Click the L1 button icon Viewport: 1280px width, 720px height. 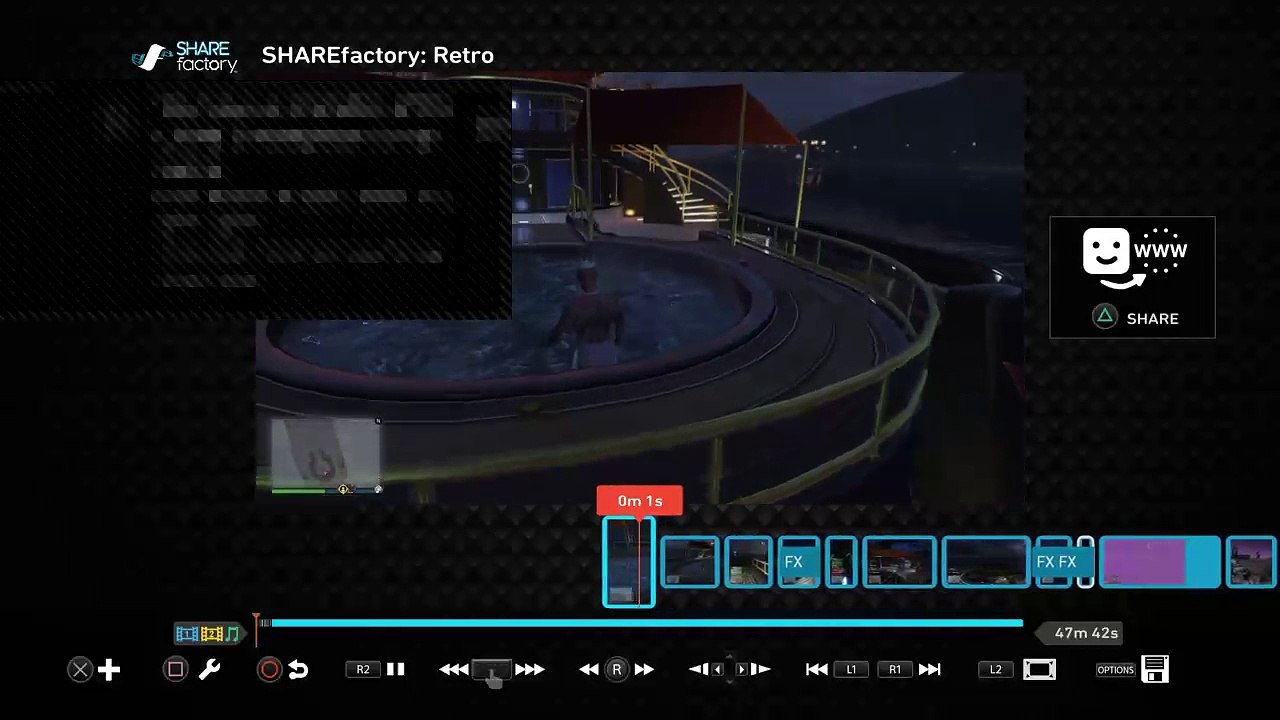[x=851, y=670]
